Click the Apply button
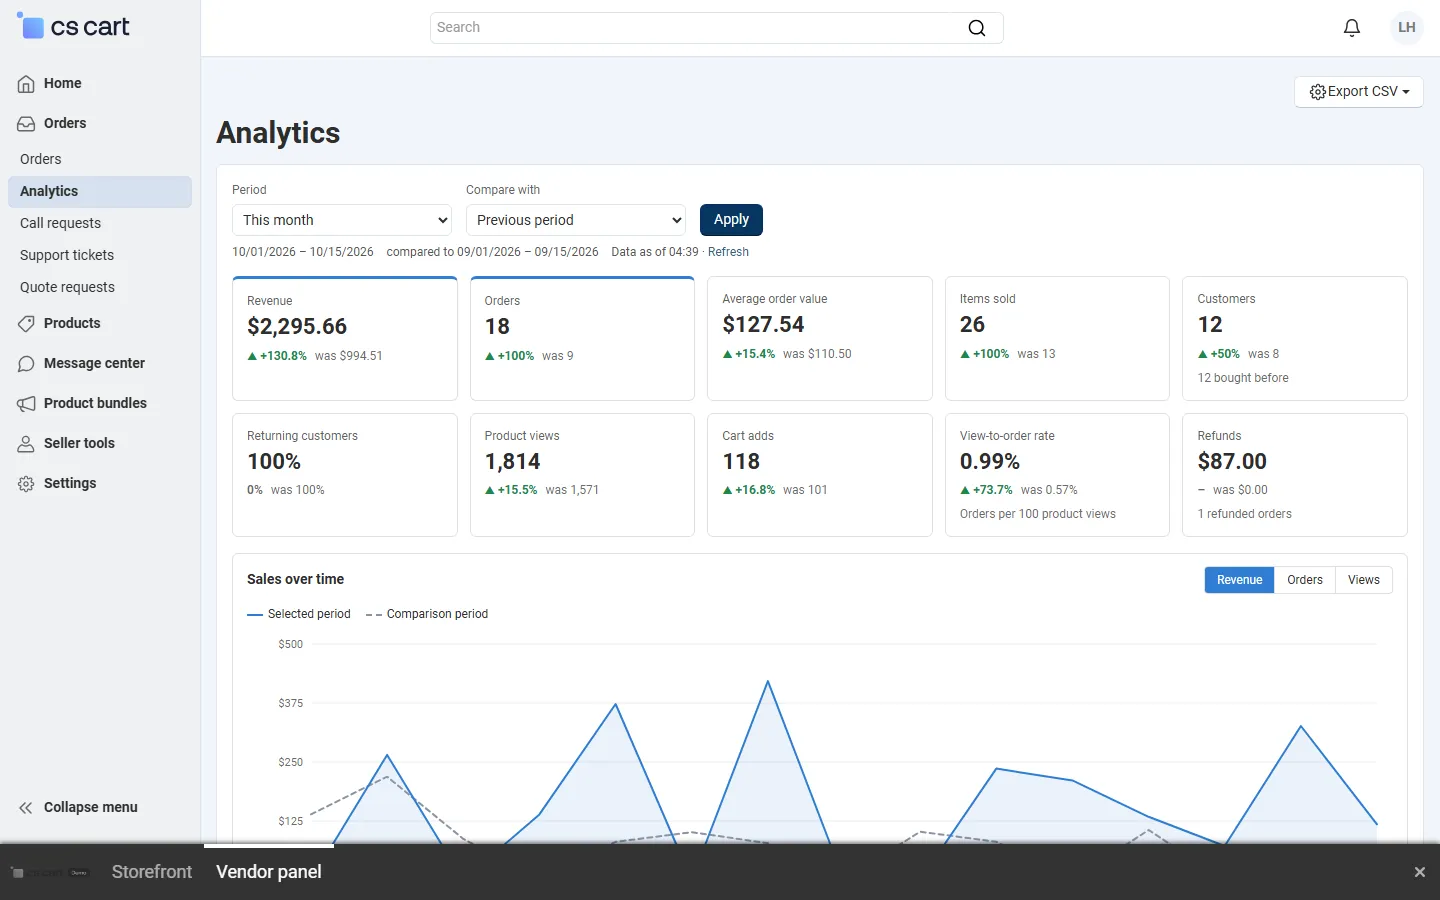This screenshot has height=900, width=1440. tap(731, 220)
